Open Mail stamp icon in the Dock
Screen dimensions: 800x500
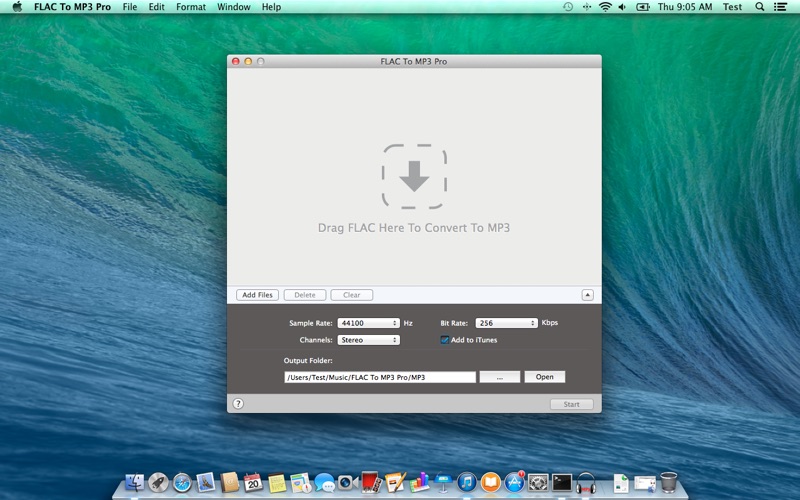(206, 482)
